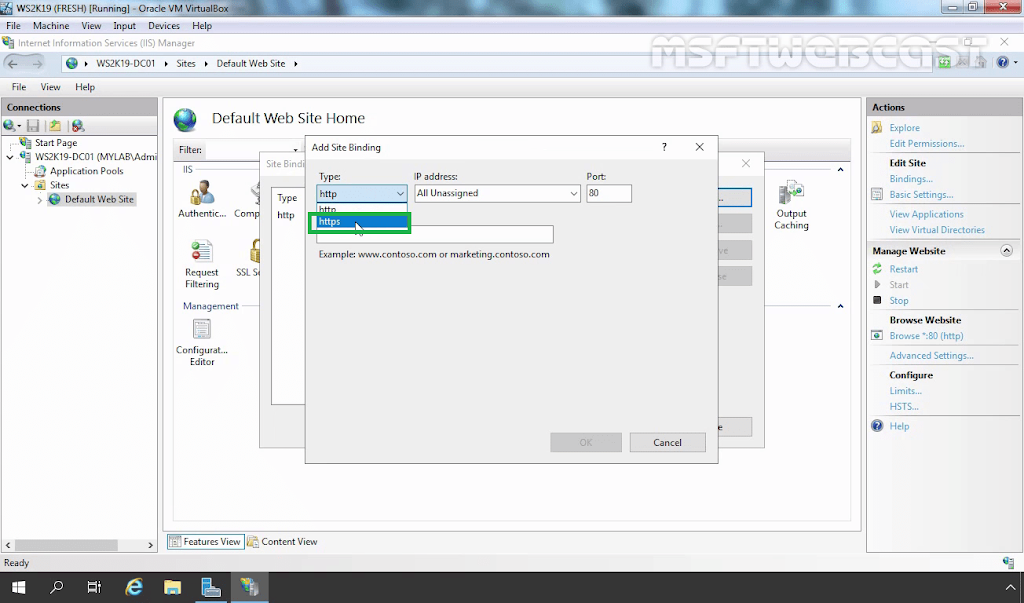Select Application Pools in the tree
Screen dimensions: 1024x603
(x=87, y=171)
